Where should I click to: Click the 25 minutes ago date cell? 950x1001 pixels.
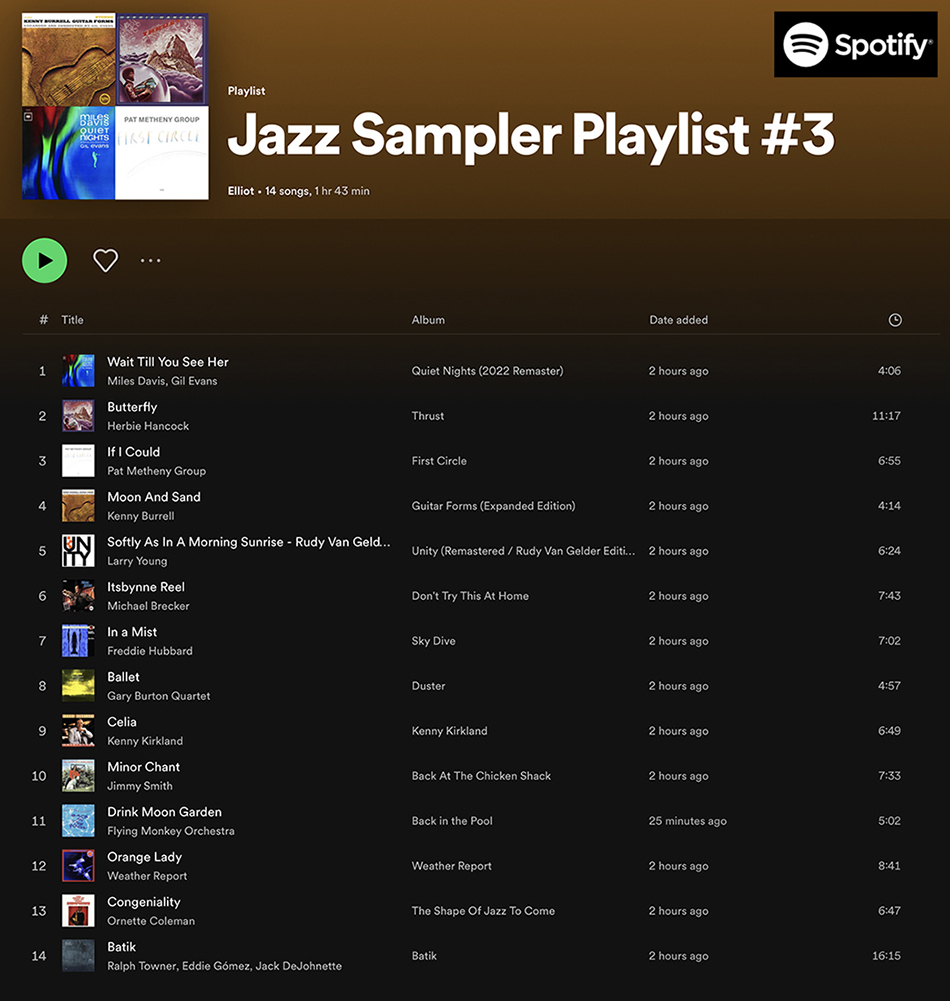tap(688, 821)
